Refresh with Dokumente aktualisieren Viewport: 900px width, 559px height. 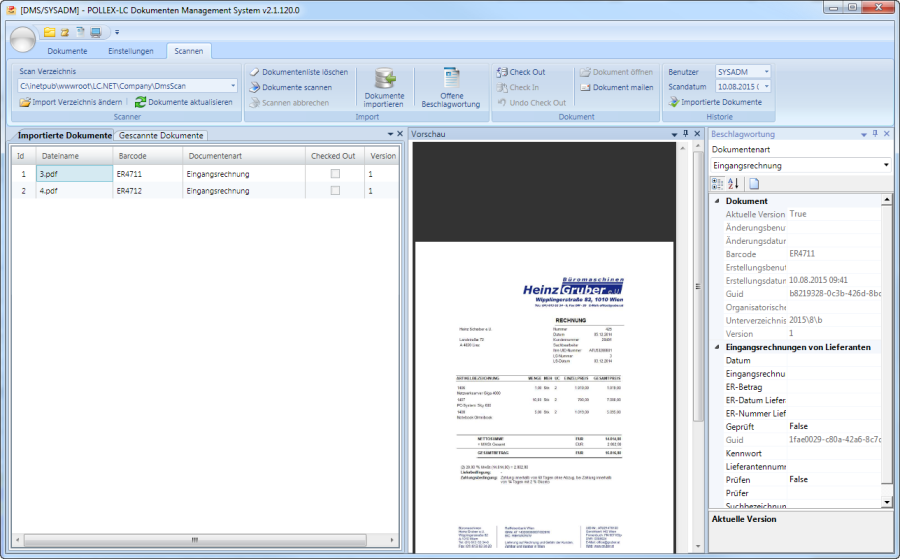click(x=141, y=102)
